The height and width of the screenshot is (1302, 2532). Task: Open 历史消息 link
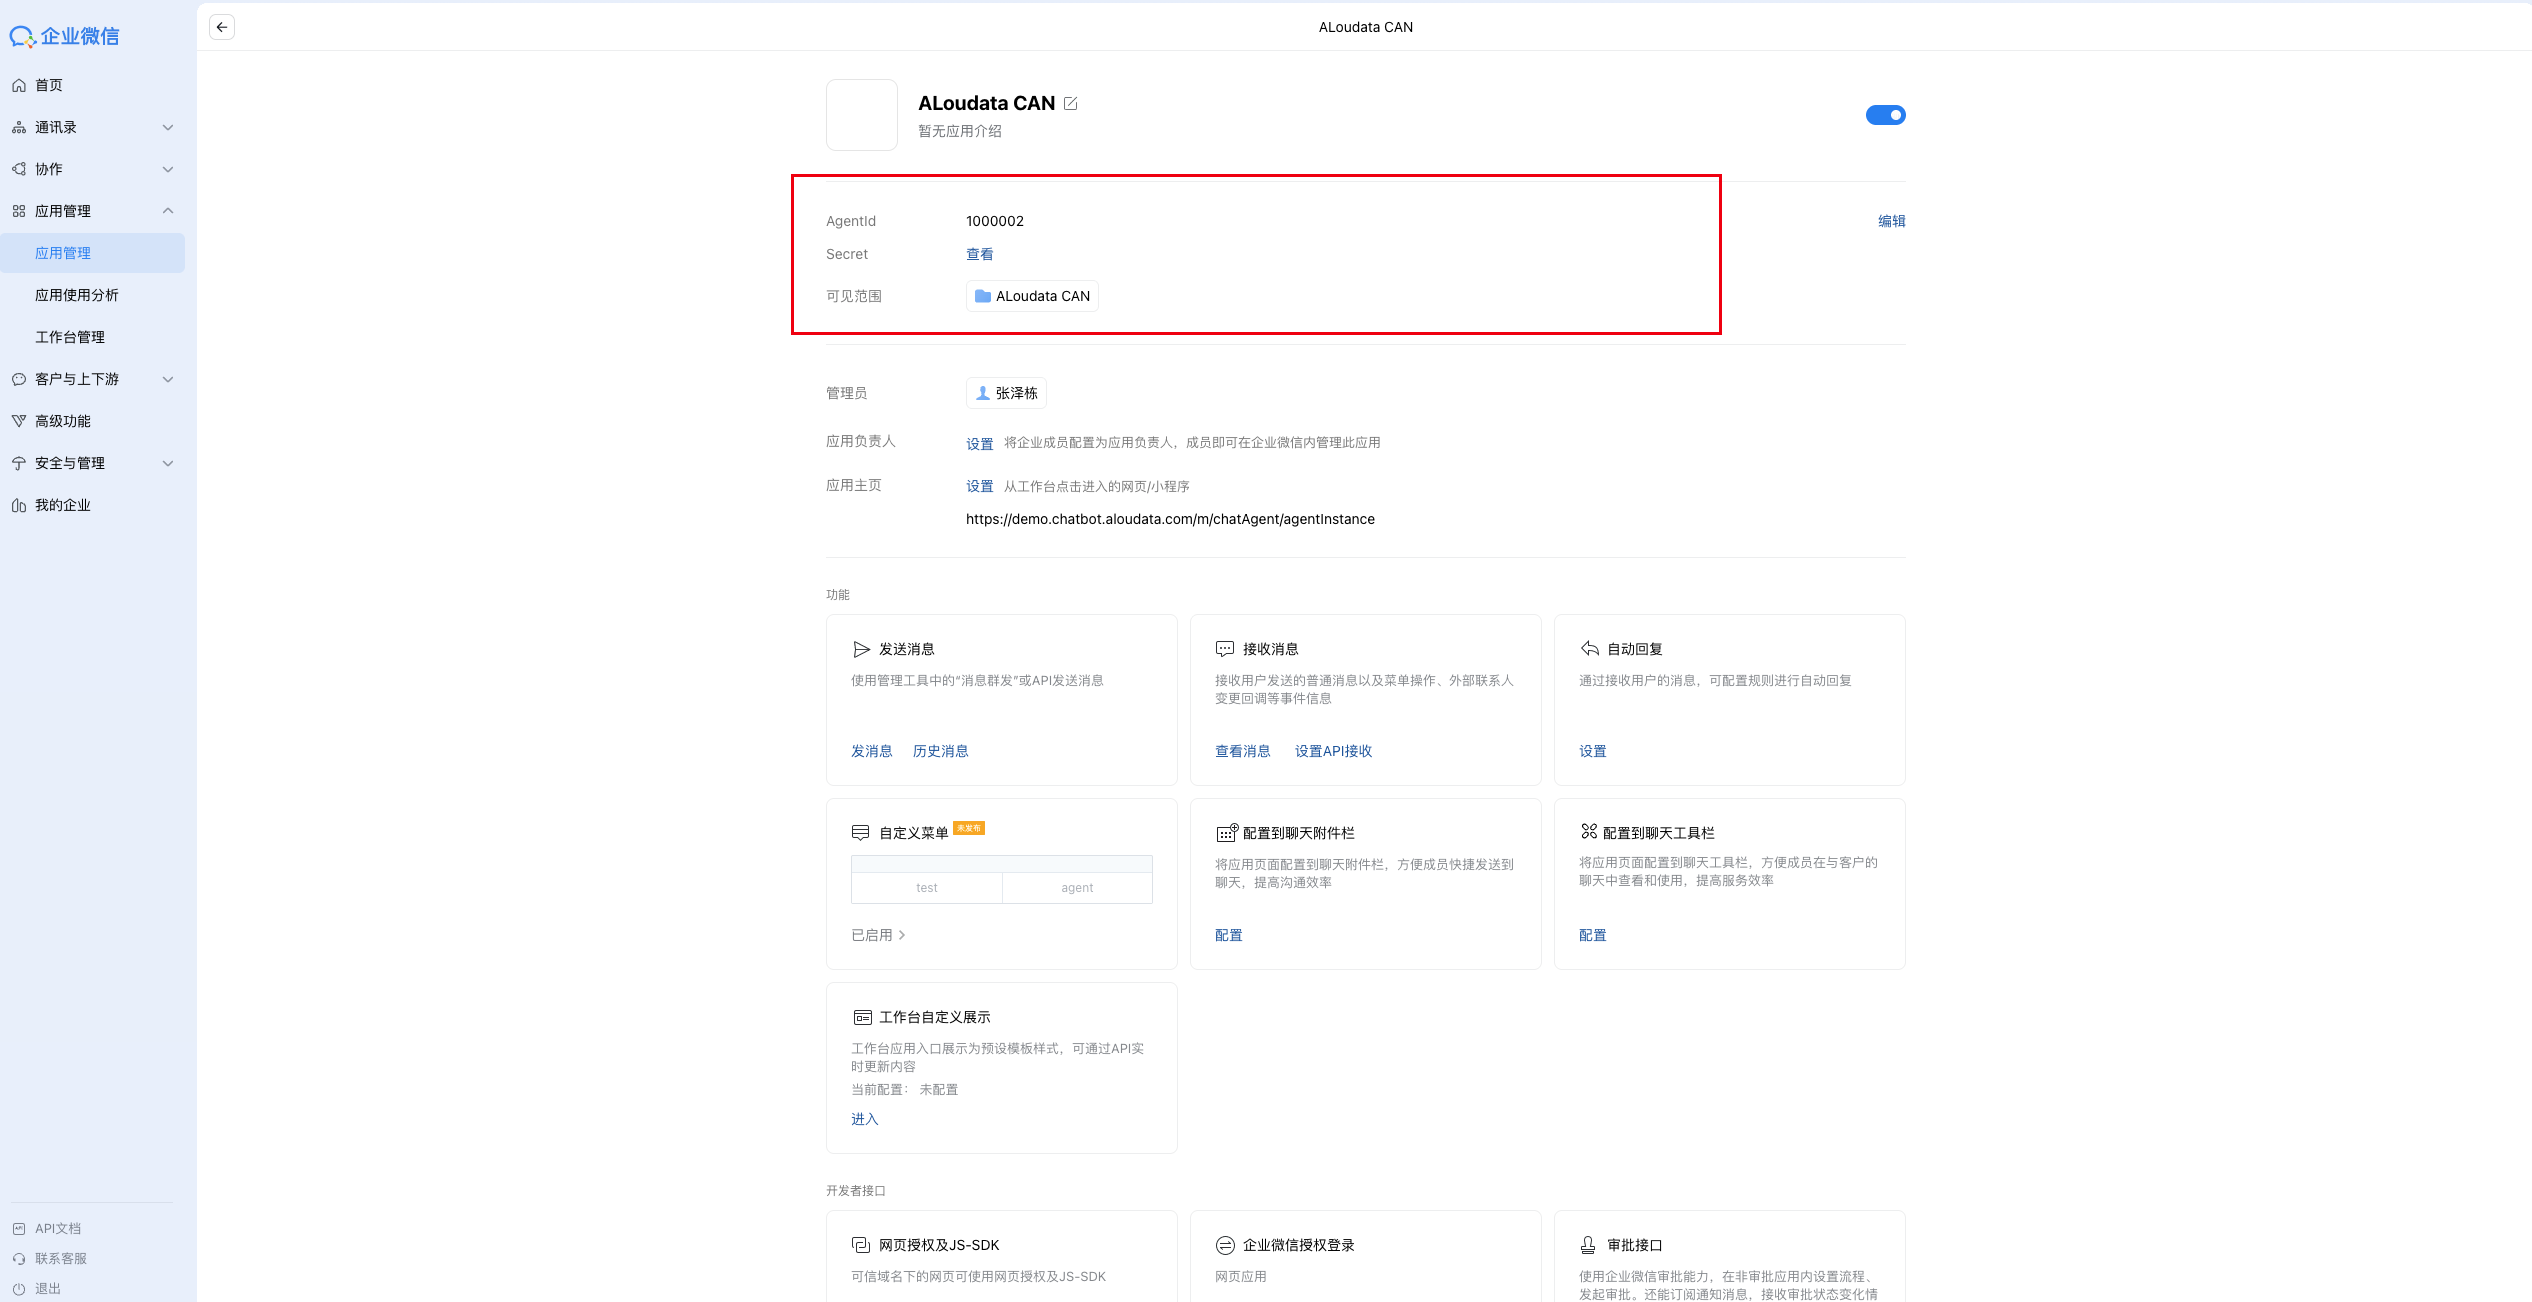[941, 751]
